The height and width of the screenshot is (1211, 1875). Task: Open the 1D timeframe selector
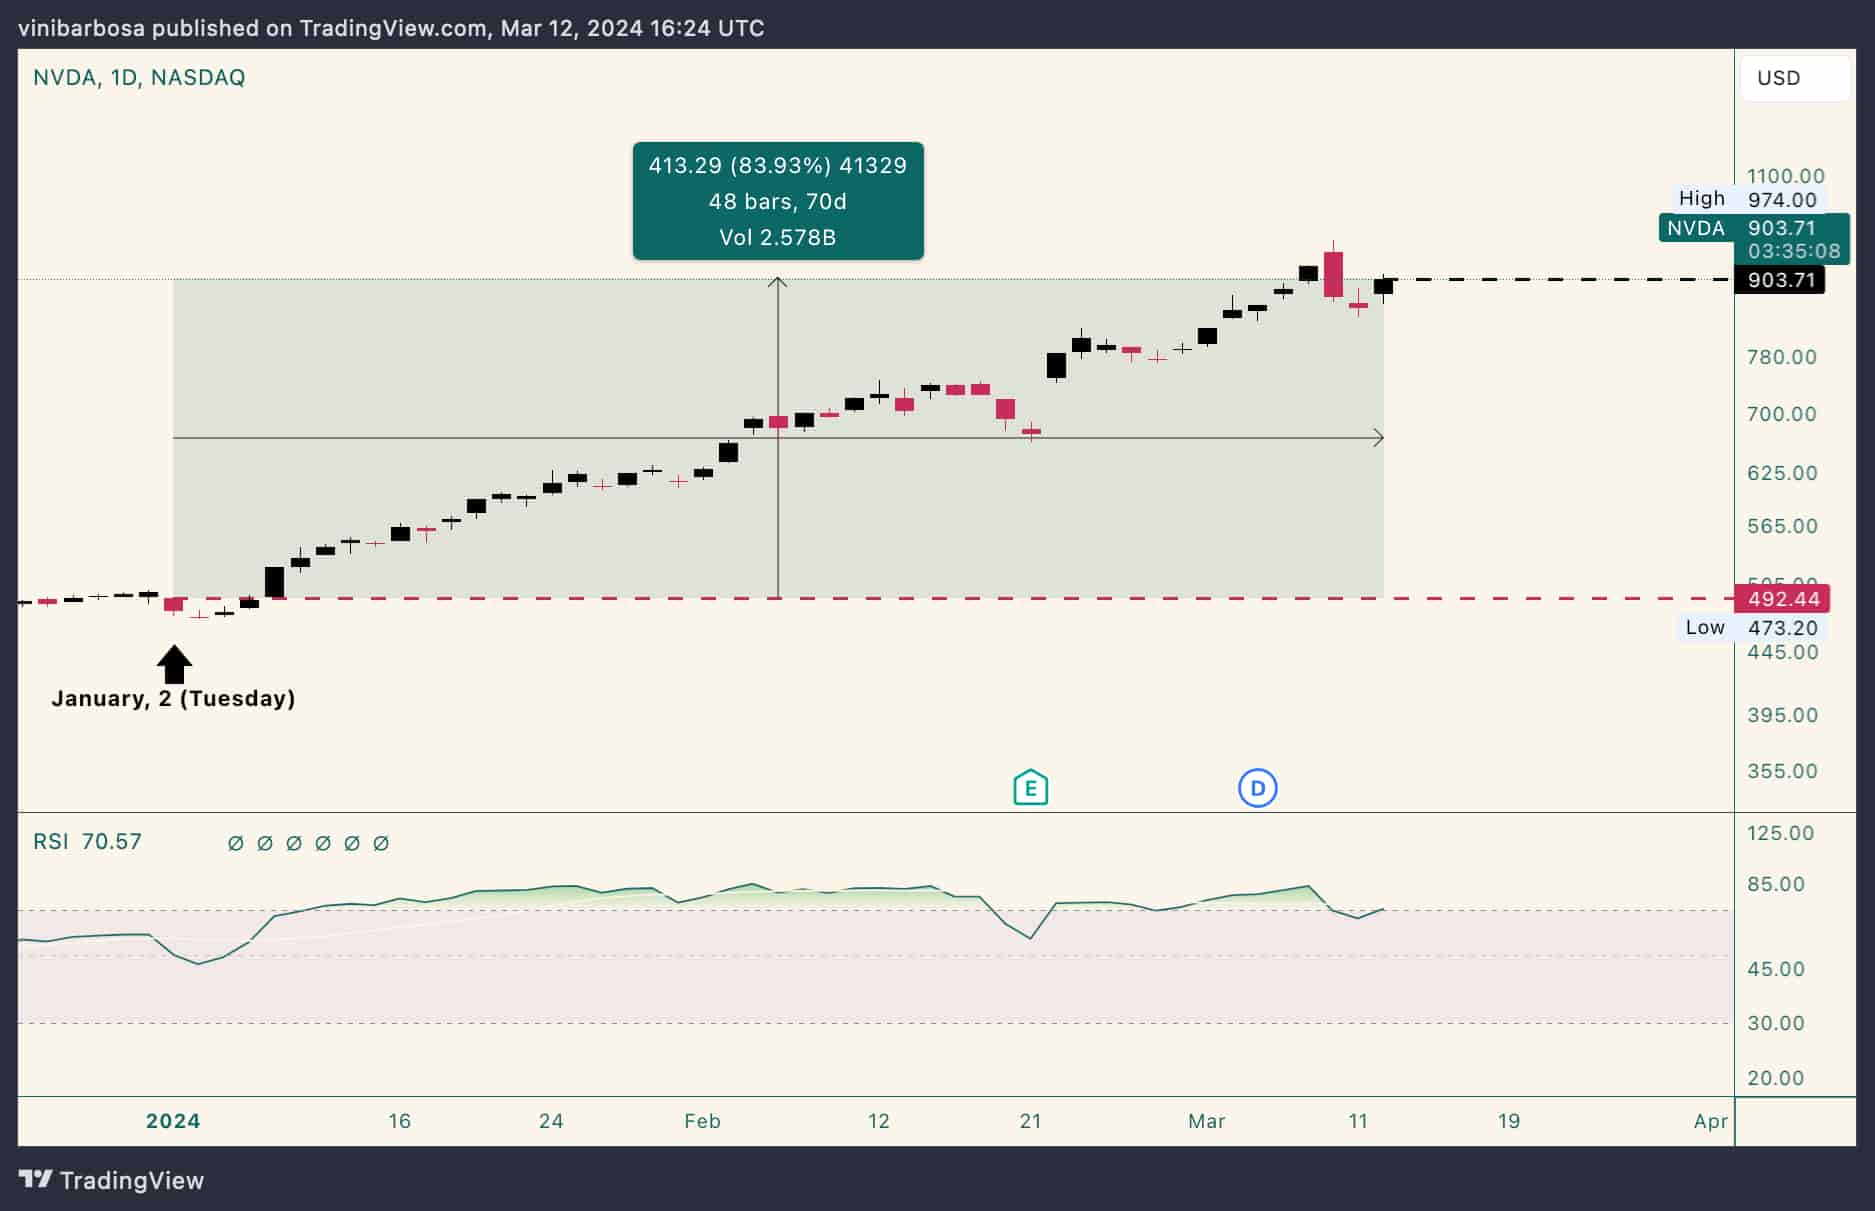[124, 77]
